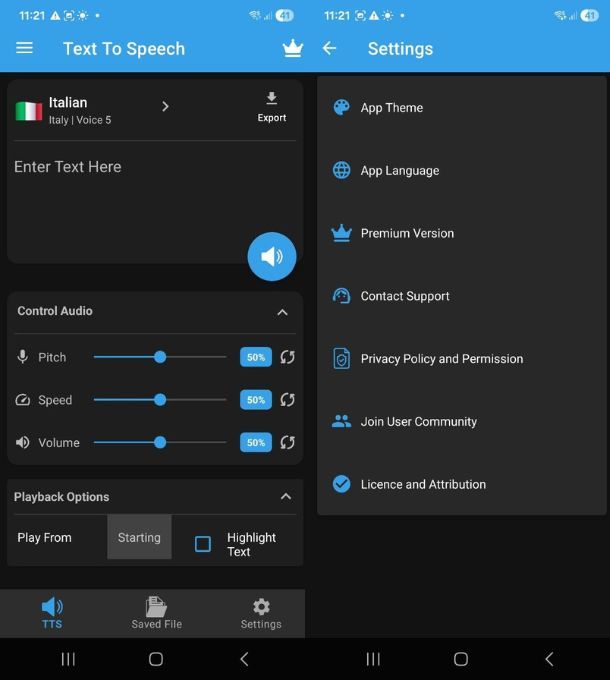Click the Speed 50% value box
This screenshot has width=610, height=680.
click(256, 399)
